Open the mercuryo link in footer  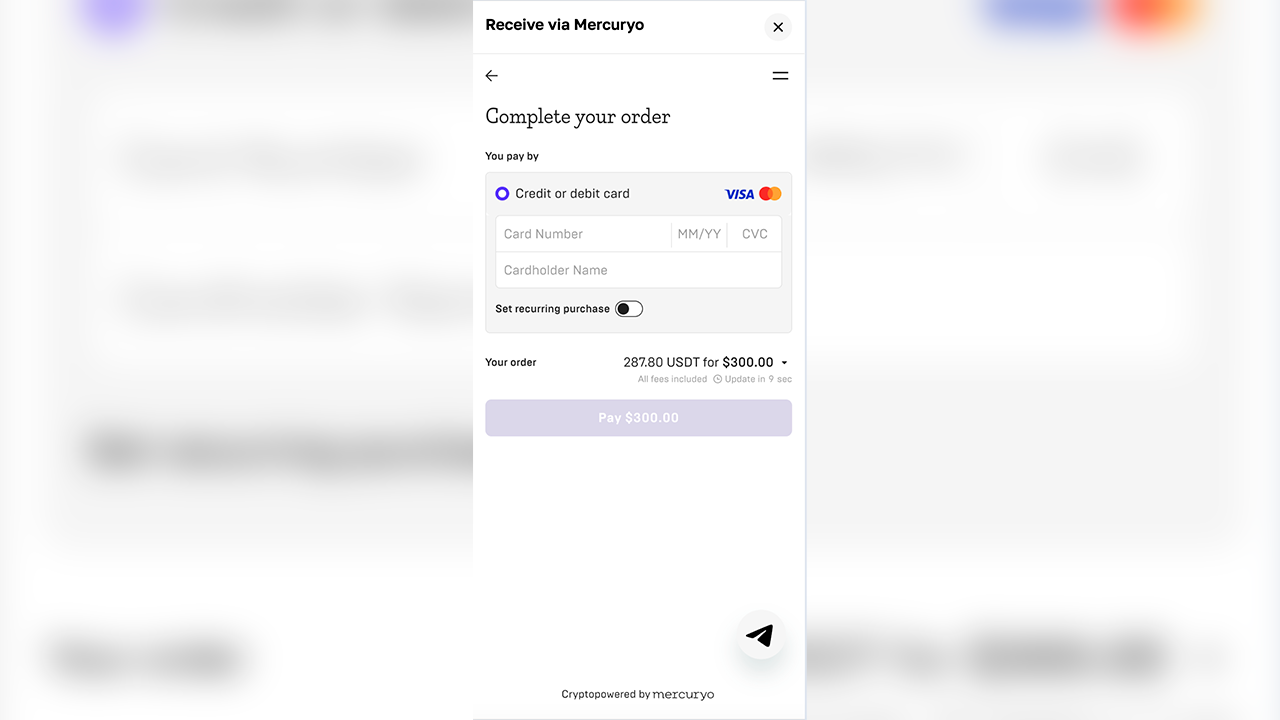[x=683, y=694]
